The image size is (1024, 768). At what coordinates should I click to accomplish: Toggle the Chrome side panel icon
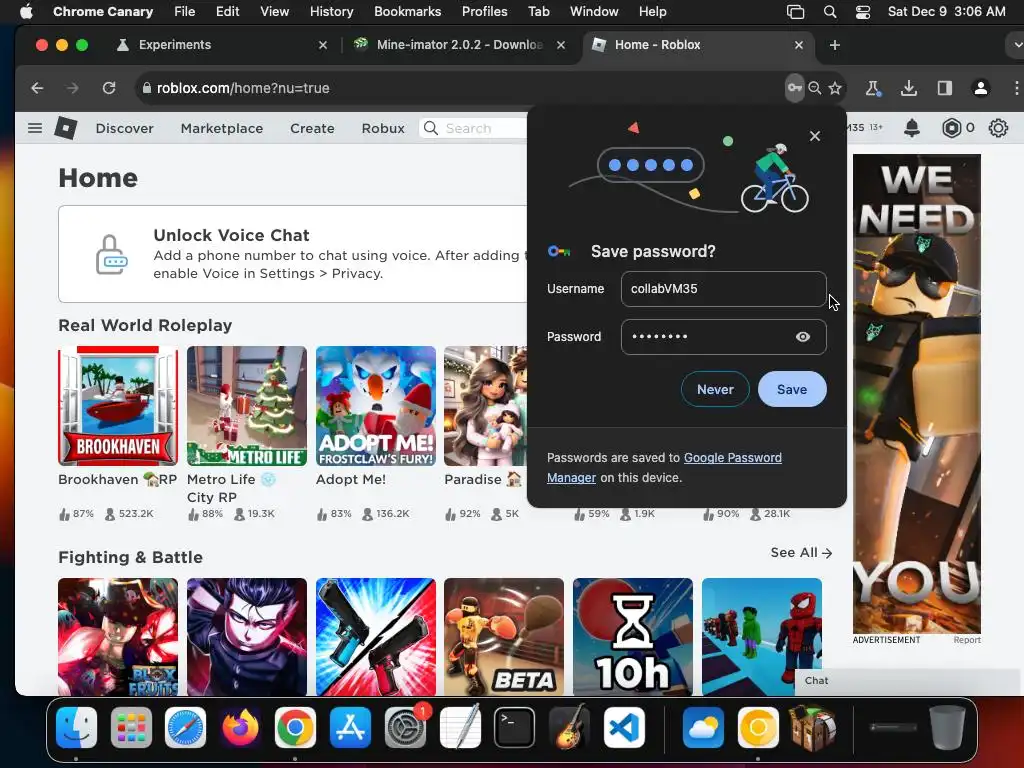point(944,88)
